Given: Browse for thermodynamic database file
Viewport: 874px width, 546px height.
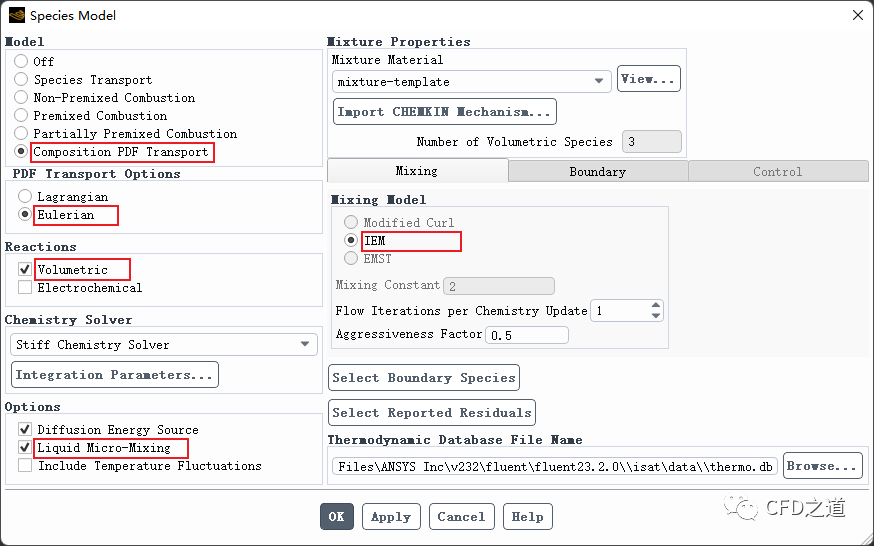Looking at the screenshot, I should coord(822,466).
